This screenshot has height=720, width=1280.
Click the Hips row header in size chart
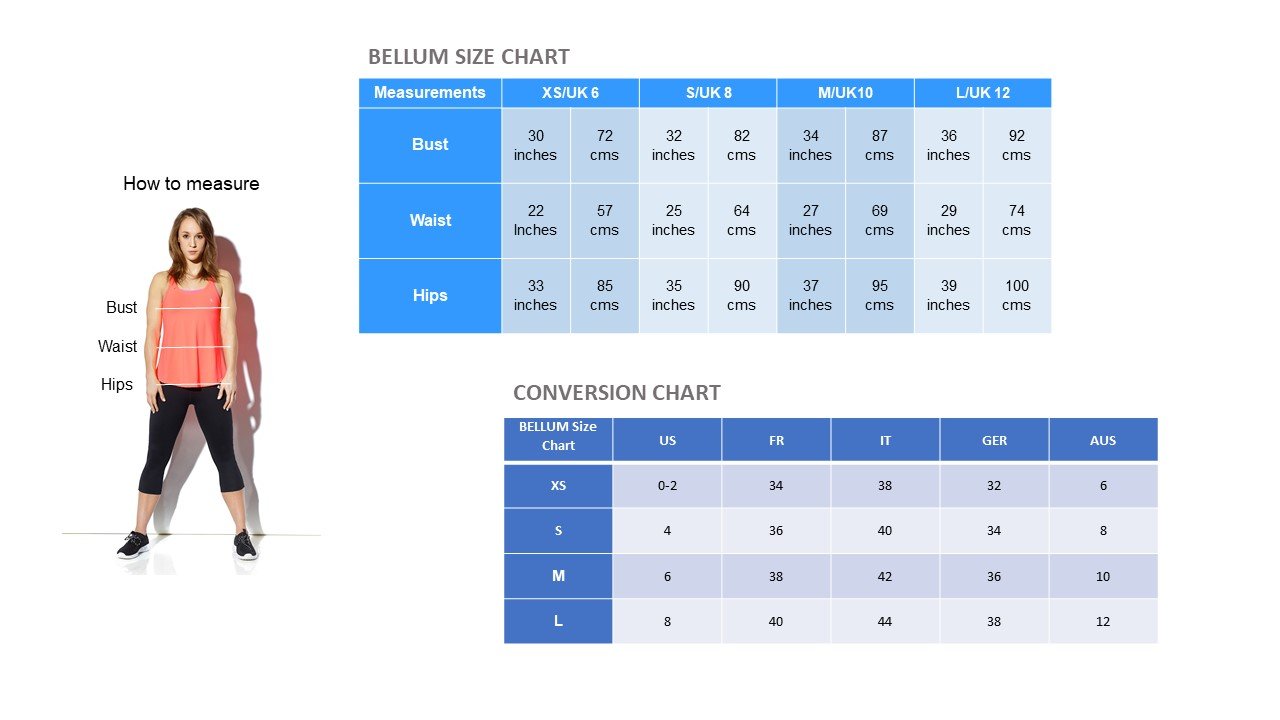coord(430,296)
